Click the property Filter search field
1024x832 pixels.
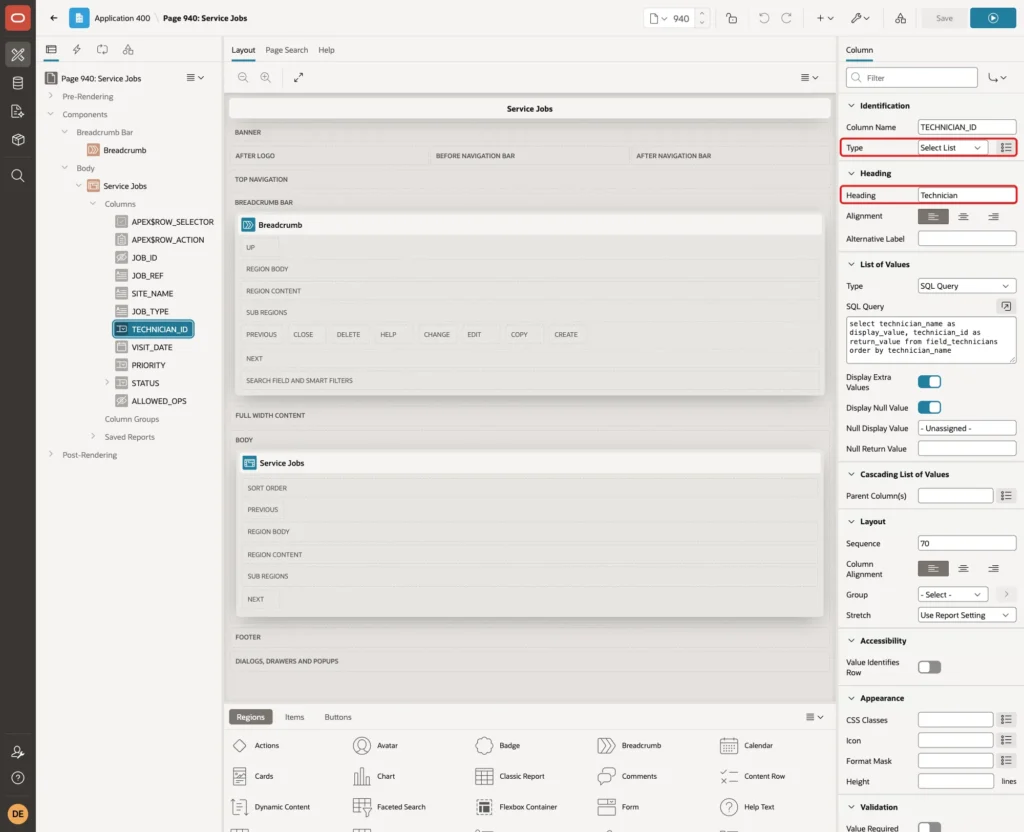click(912, 78)
